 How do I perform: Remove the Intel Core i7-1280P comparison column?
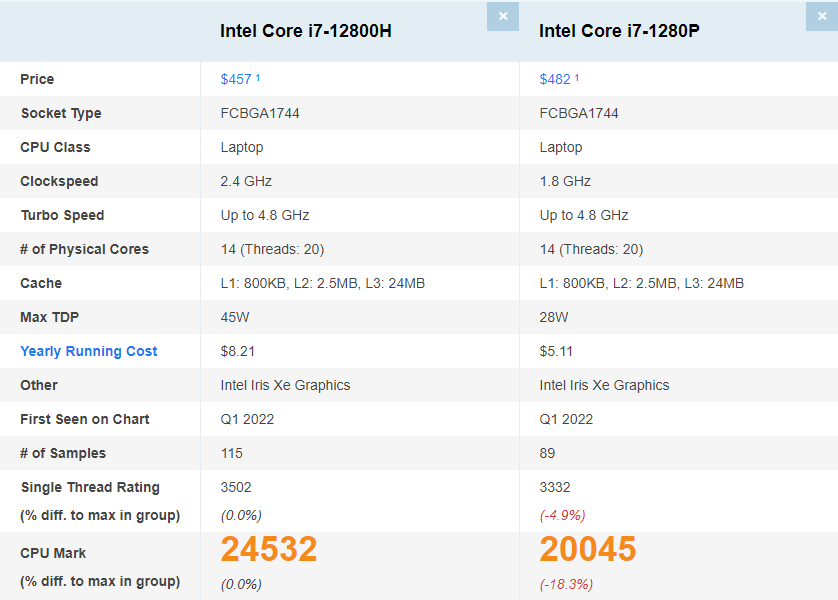coord(821,17)
